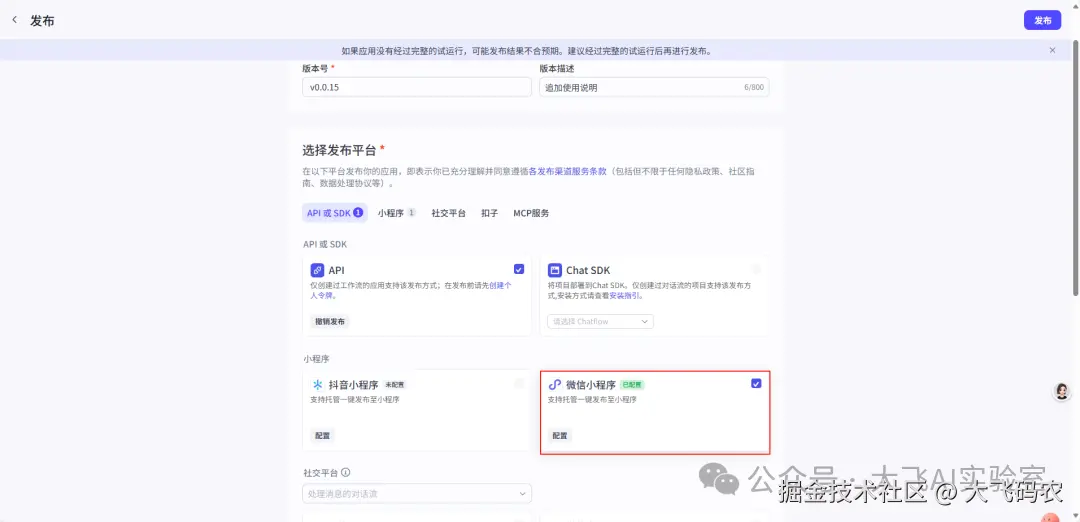The image size is (1080, 522).
Task: Switch to the MCP服务 tab
Action: pyautogui.click(x=531, y=213)
